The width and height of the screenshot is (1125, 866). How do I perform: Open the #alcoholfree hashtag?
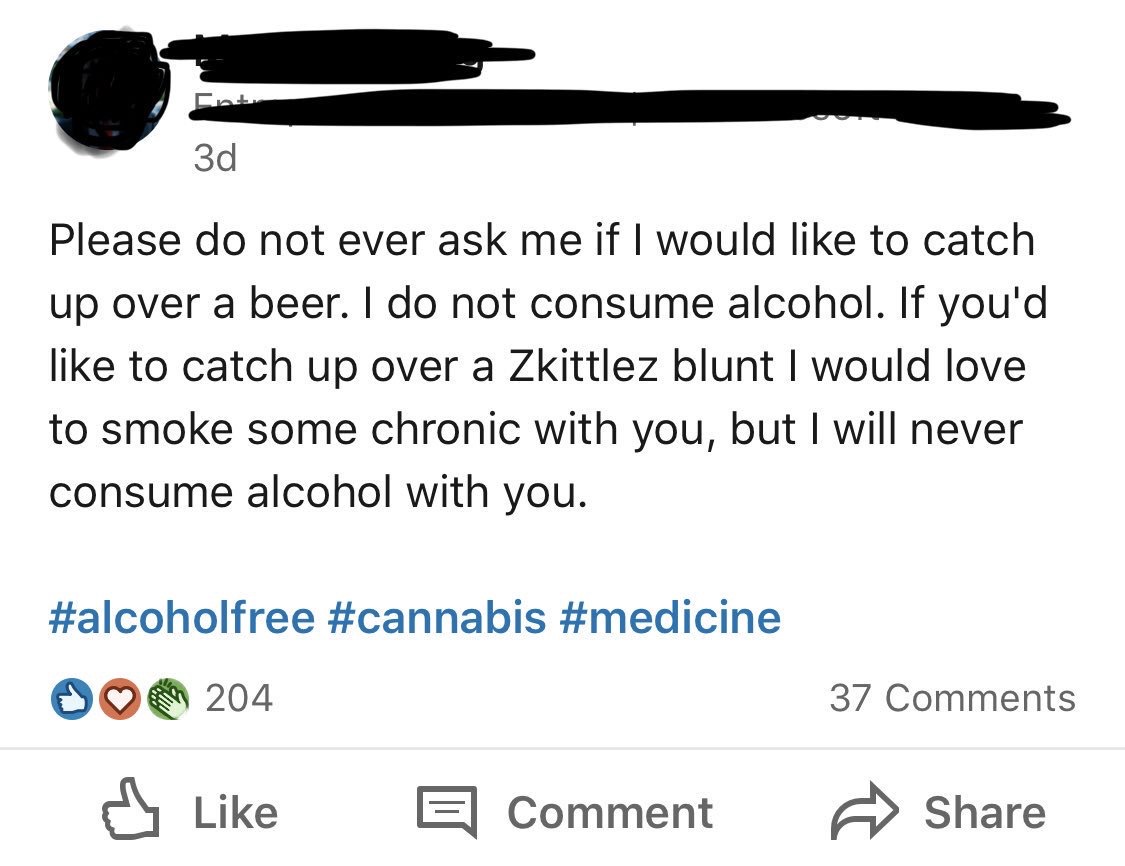[x=181, y=617]
